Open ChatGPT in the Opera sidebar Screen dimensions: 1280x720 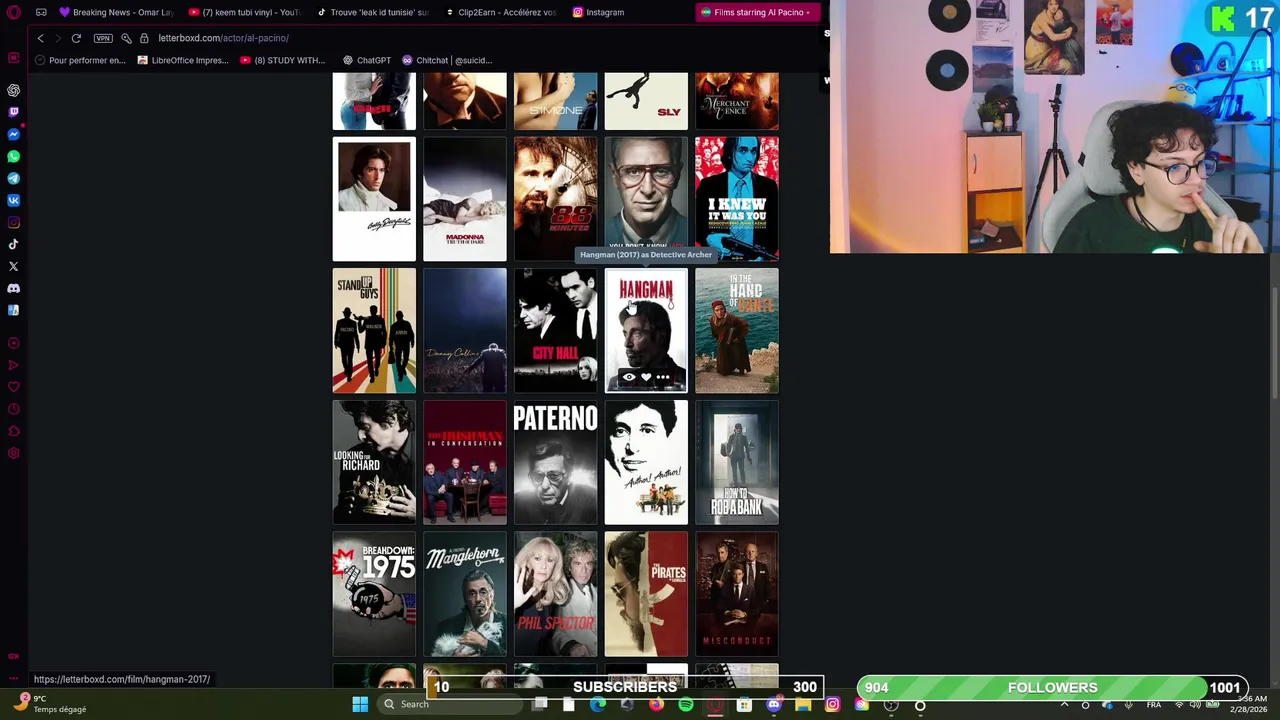click(x=13, y=90)
